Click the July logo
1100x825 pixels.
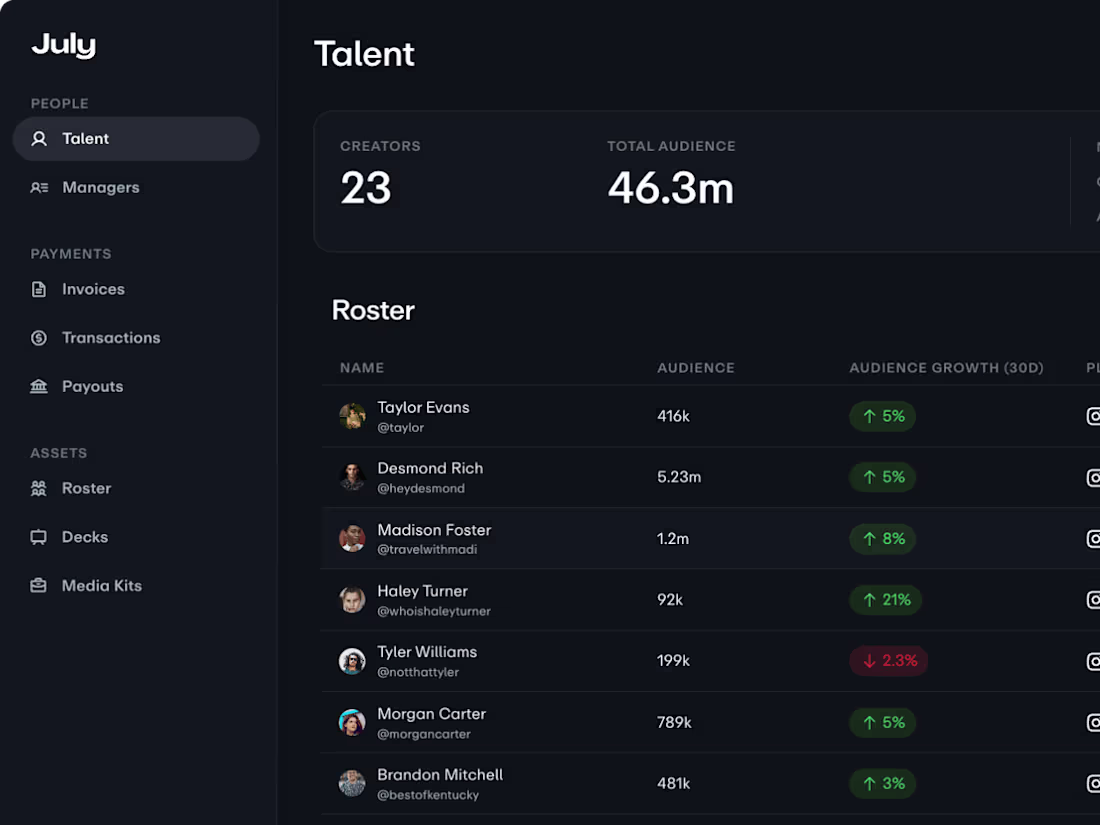coord(63,45)
